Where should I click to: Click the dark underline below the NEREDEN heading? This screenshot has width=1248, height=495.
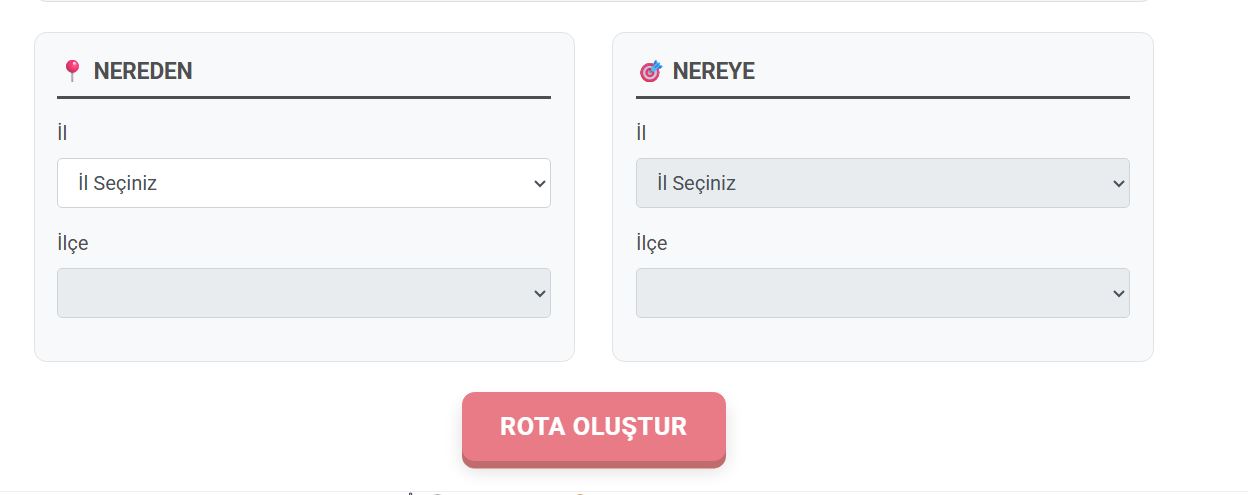tap(303, 97)
